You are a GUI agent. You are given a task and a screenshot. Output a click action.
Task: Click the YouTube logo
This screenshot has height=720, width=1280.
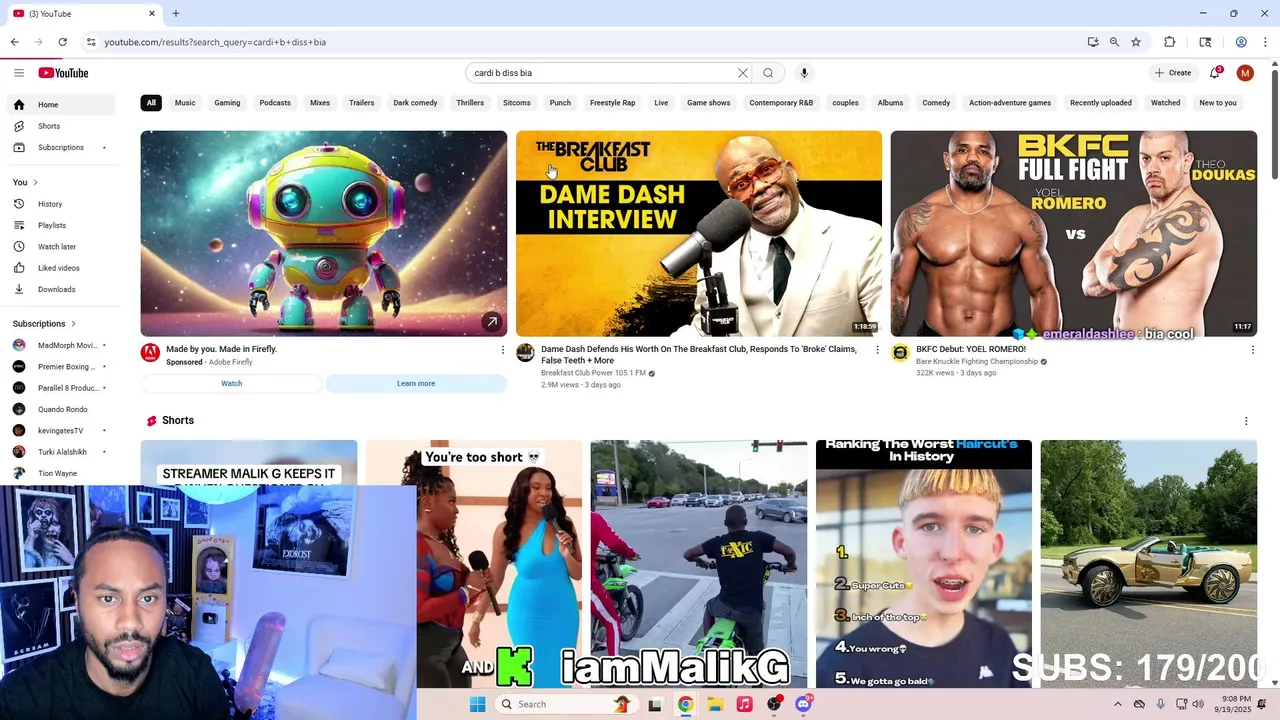pyautogui.click(x=63, y=73)
